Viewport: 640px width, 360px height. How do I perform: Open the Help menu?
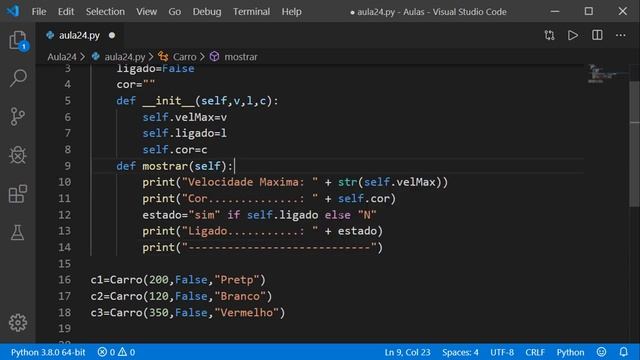pos(291,11)
